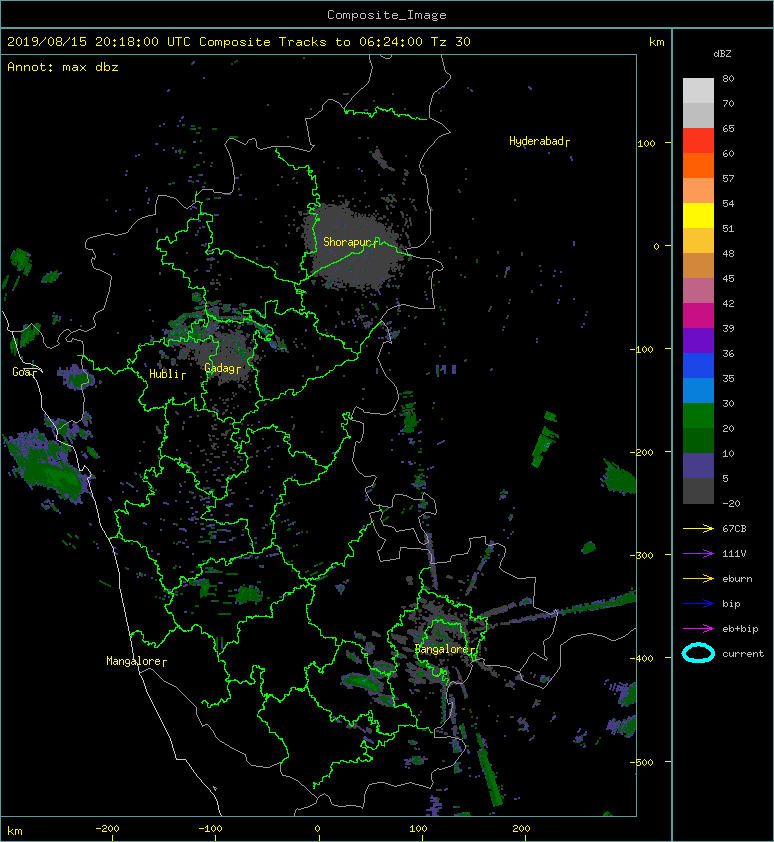Select the Hubli city label
This screenshot has height=842, width=774.
click(x=167, y=374)
